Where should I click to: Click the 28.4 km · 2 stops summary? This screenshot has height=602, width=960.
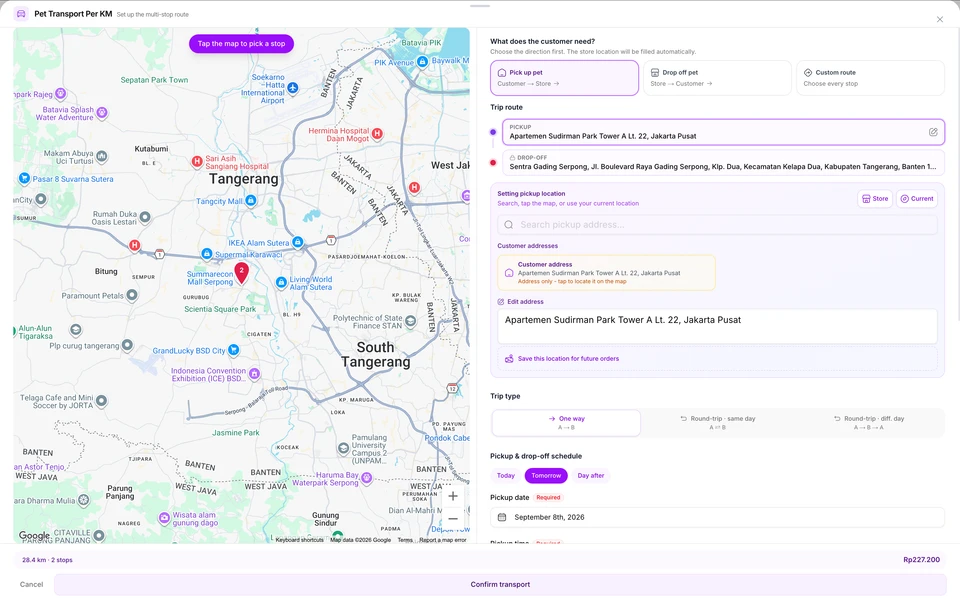click(47, 560)
